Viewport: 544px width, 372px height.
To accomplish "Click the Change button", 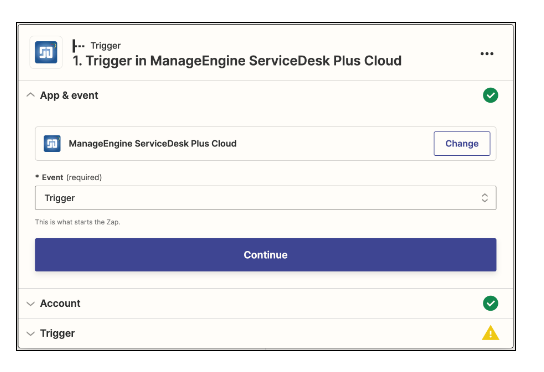I will (462, 143).
